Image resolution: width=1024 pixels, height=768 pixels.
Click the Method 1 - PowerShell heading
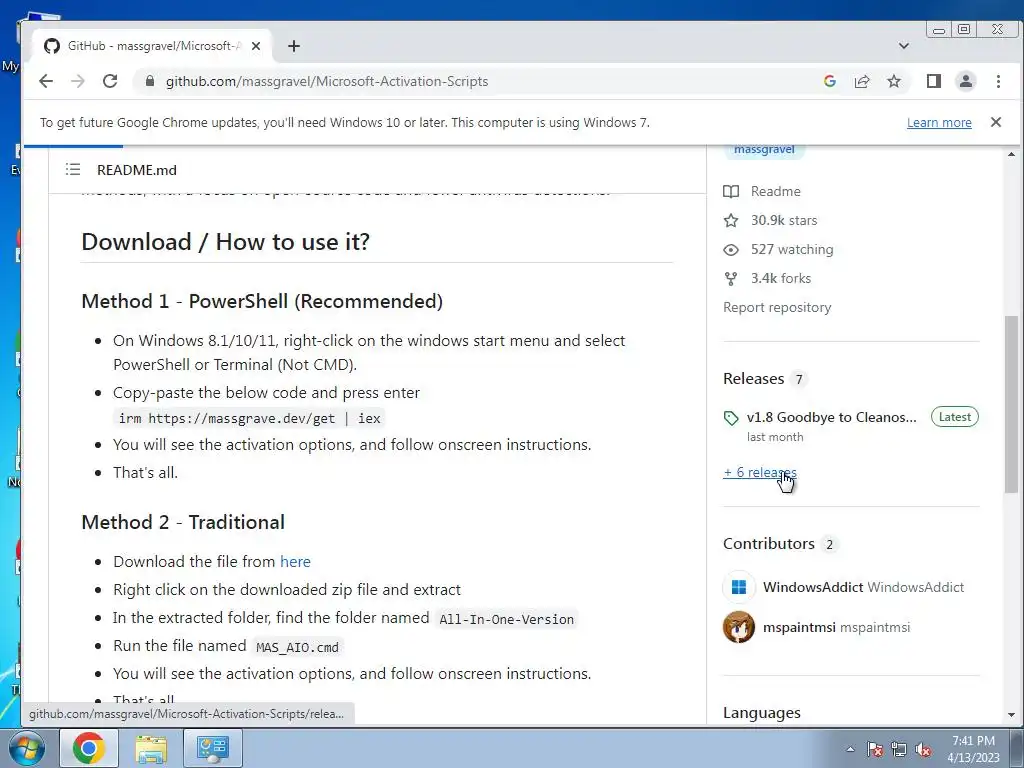(x=262, y=301)
